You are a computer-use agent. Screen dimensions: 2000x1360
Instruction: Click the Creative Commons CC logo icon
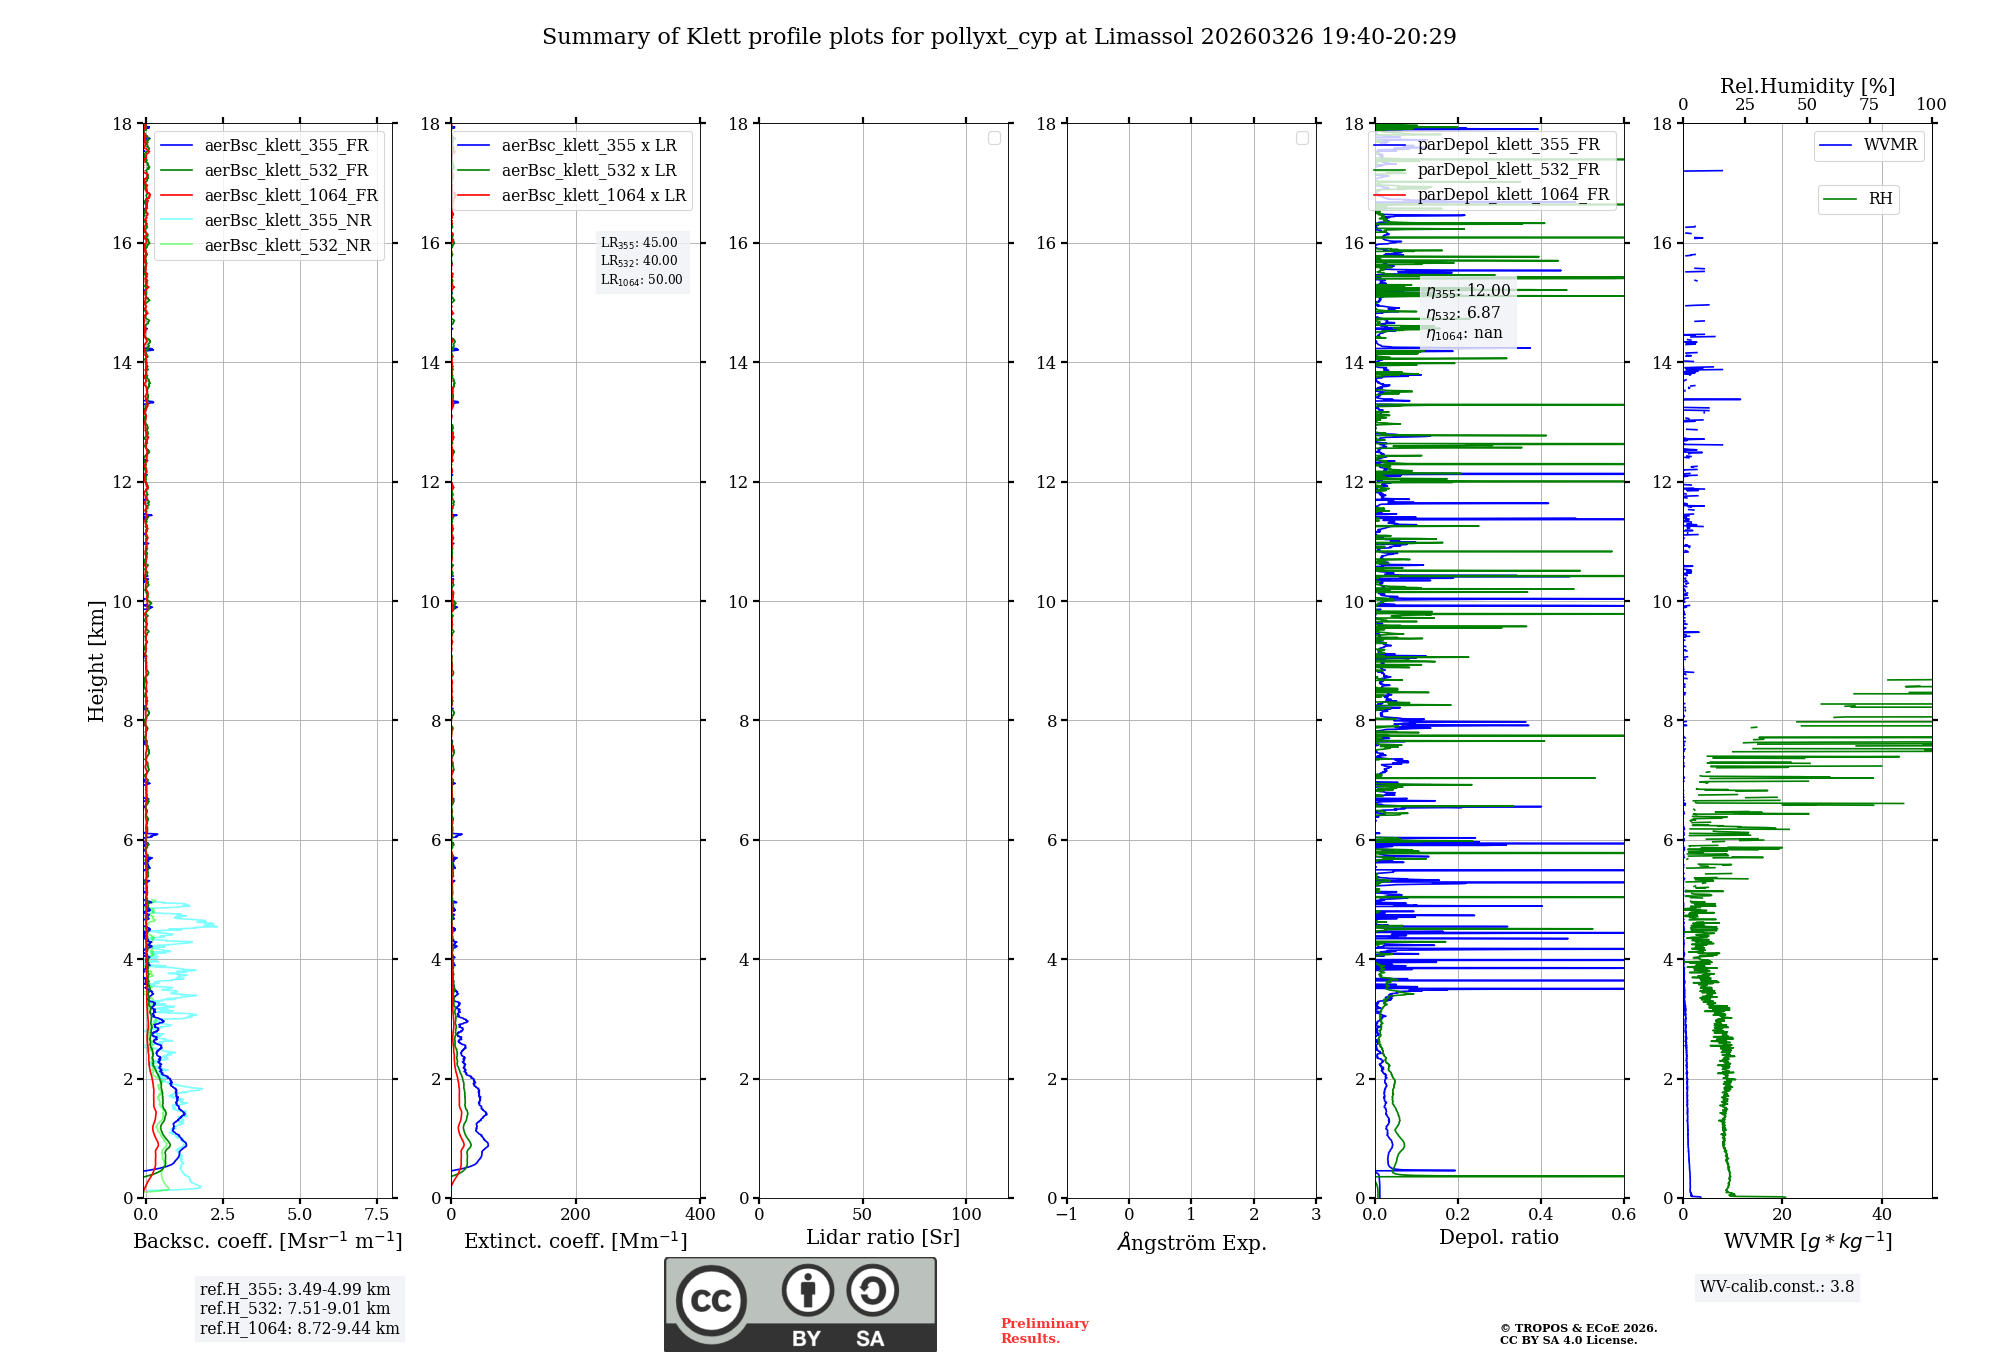pos(711,1301)
